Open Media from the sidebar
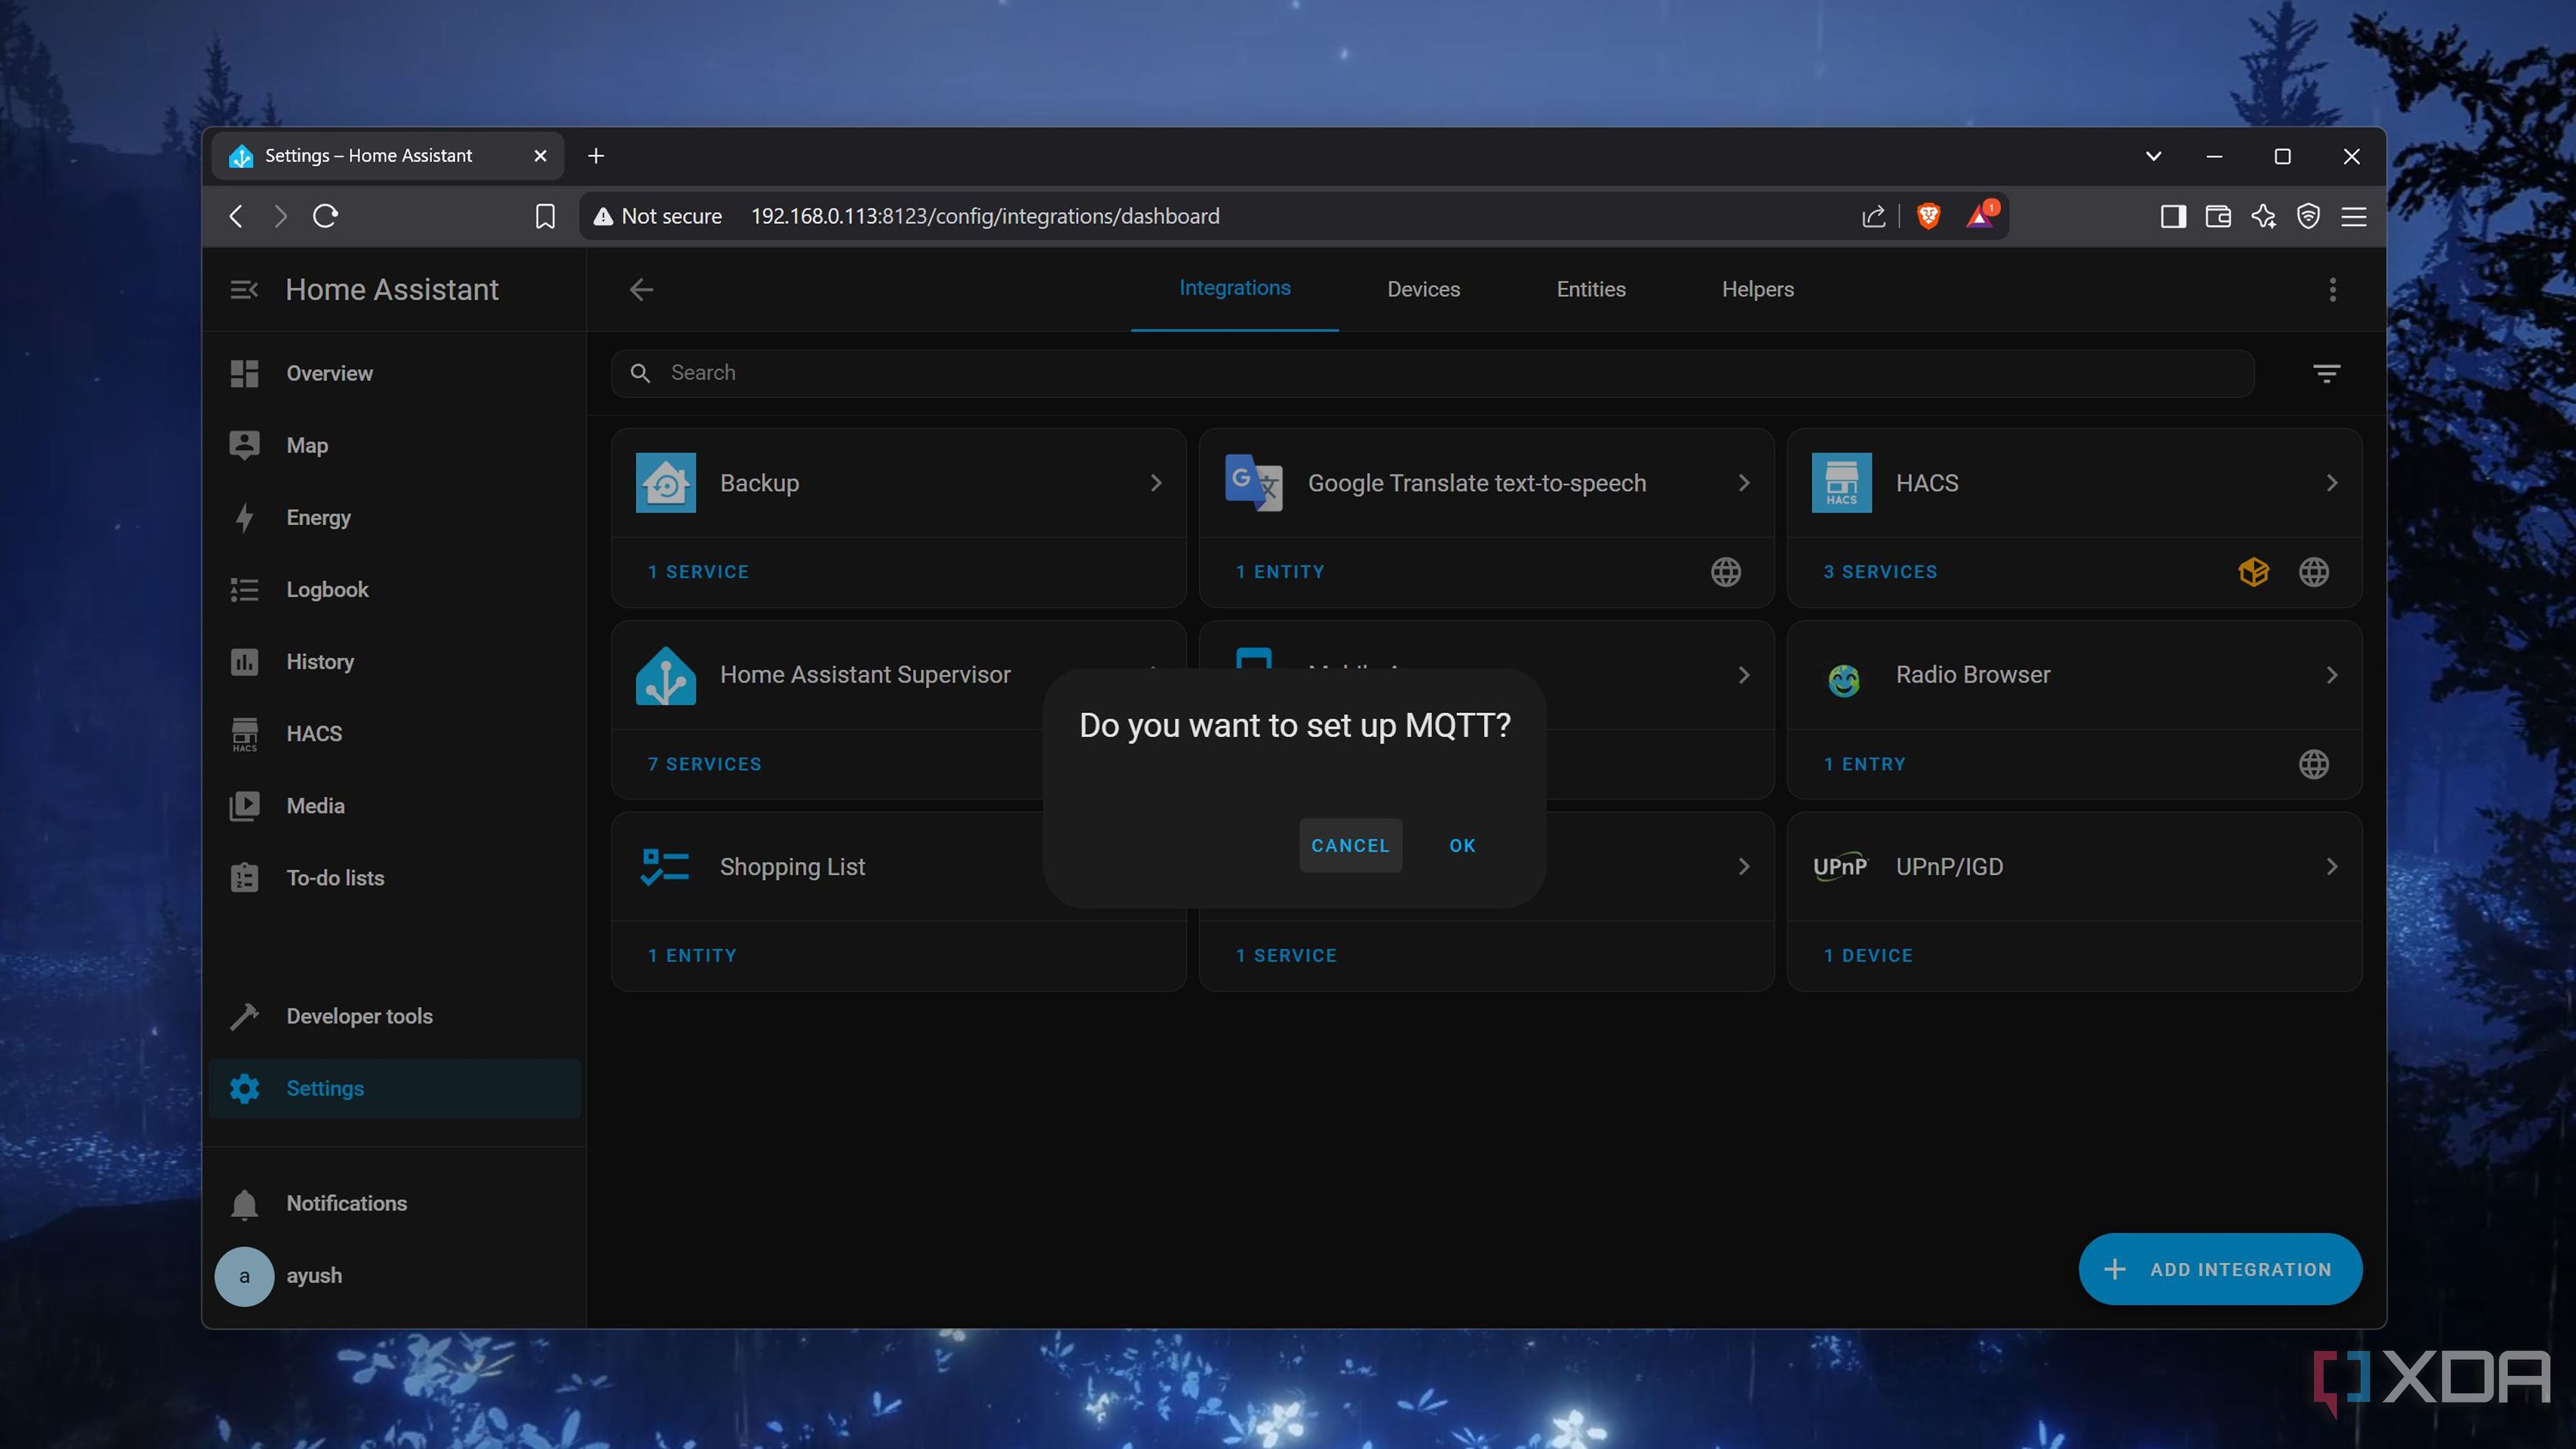Viewport: 2576px width, 1449px height. pyautogui.click(x=394, y=805)
